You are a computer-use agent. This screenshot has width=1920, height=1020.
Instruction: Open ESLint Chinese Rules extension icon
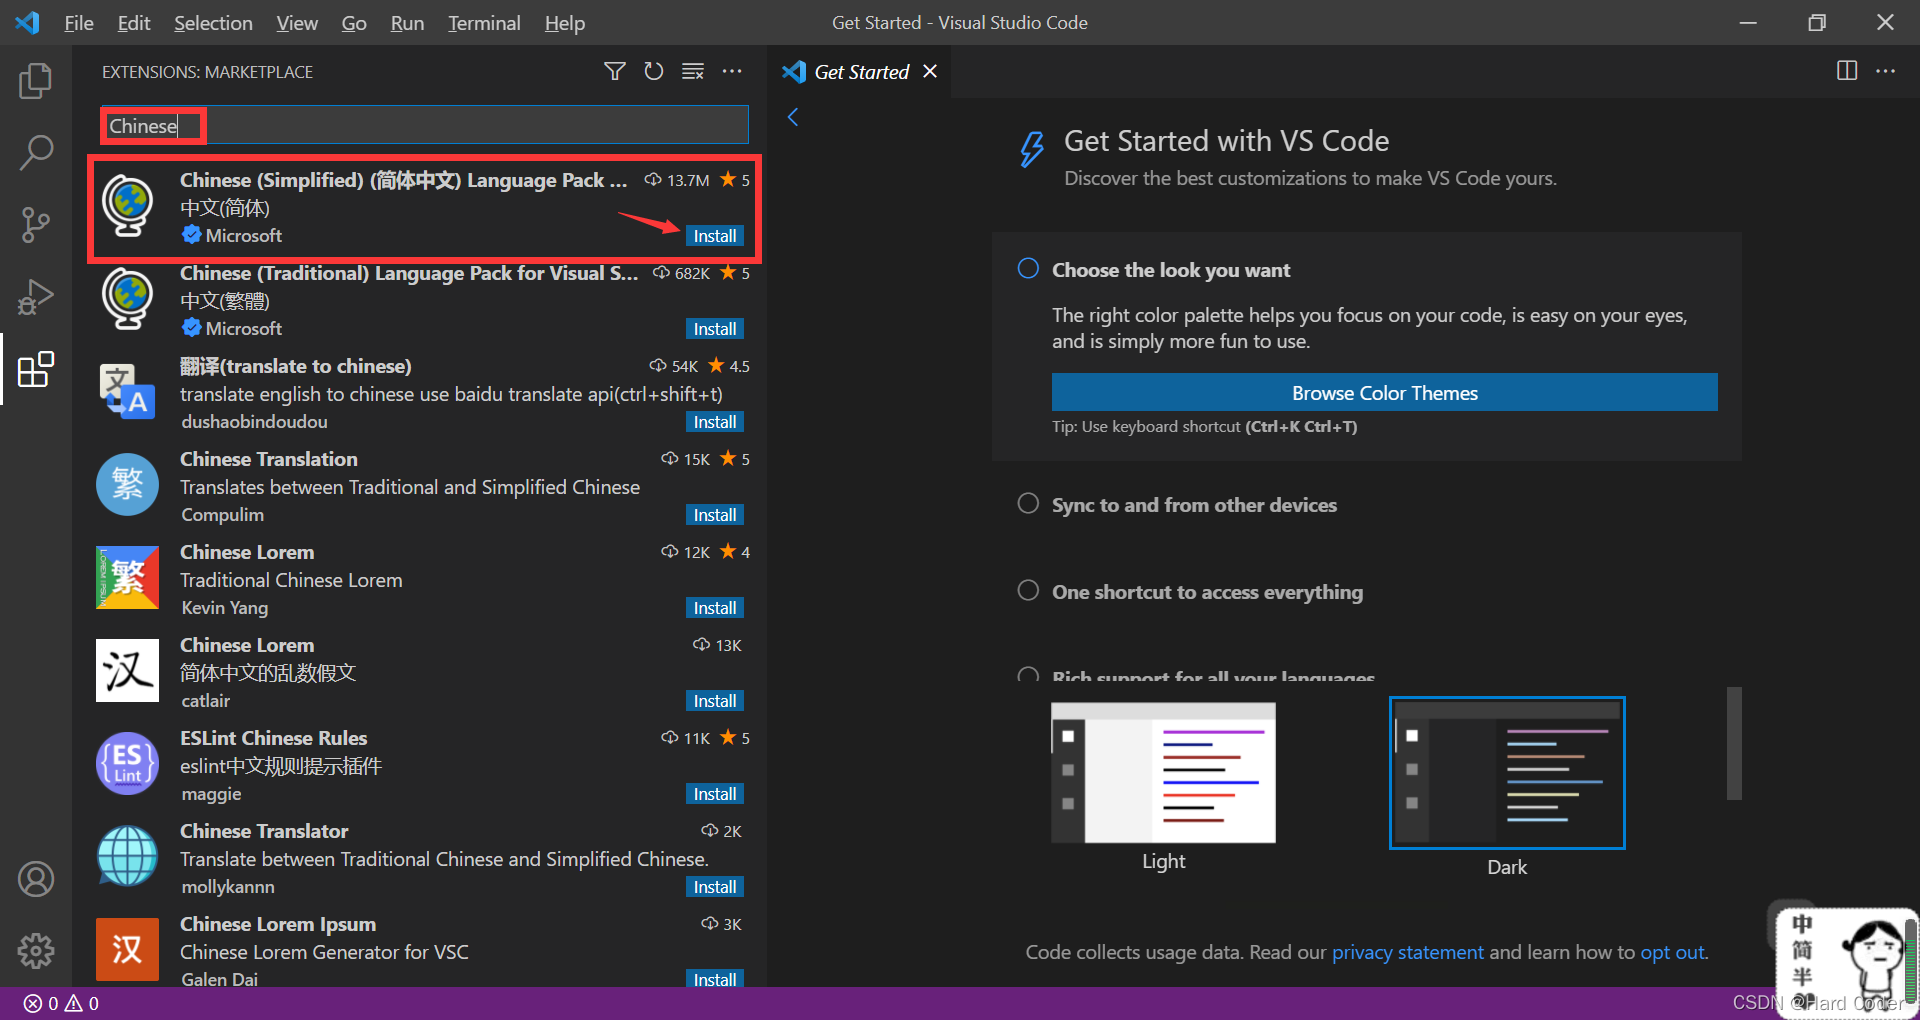[x=127, y=763]
